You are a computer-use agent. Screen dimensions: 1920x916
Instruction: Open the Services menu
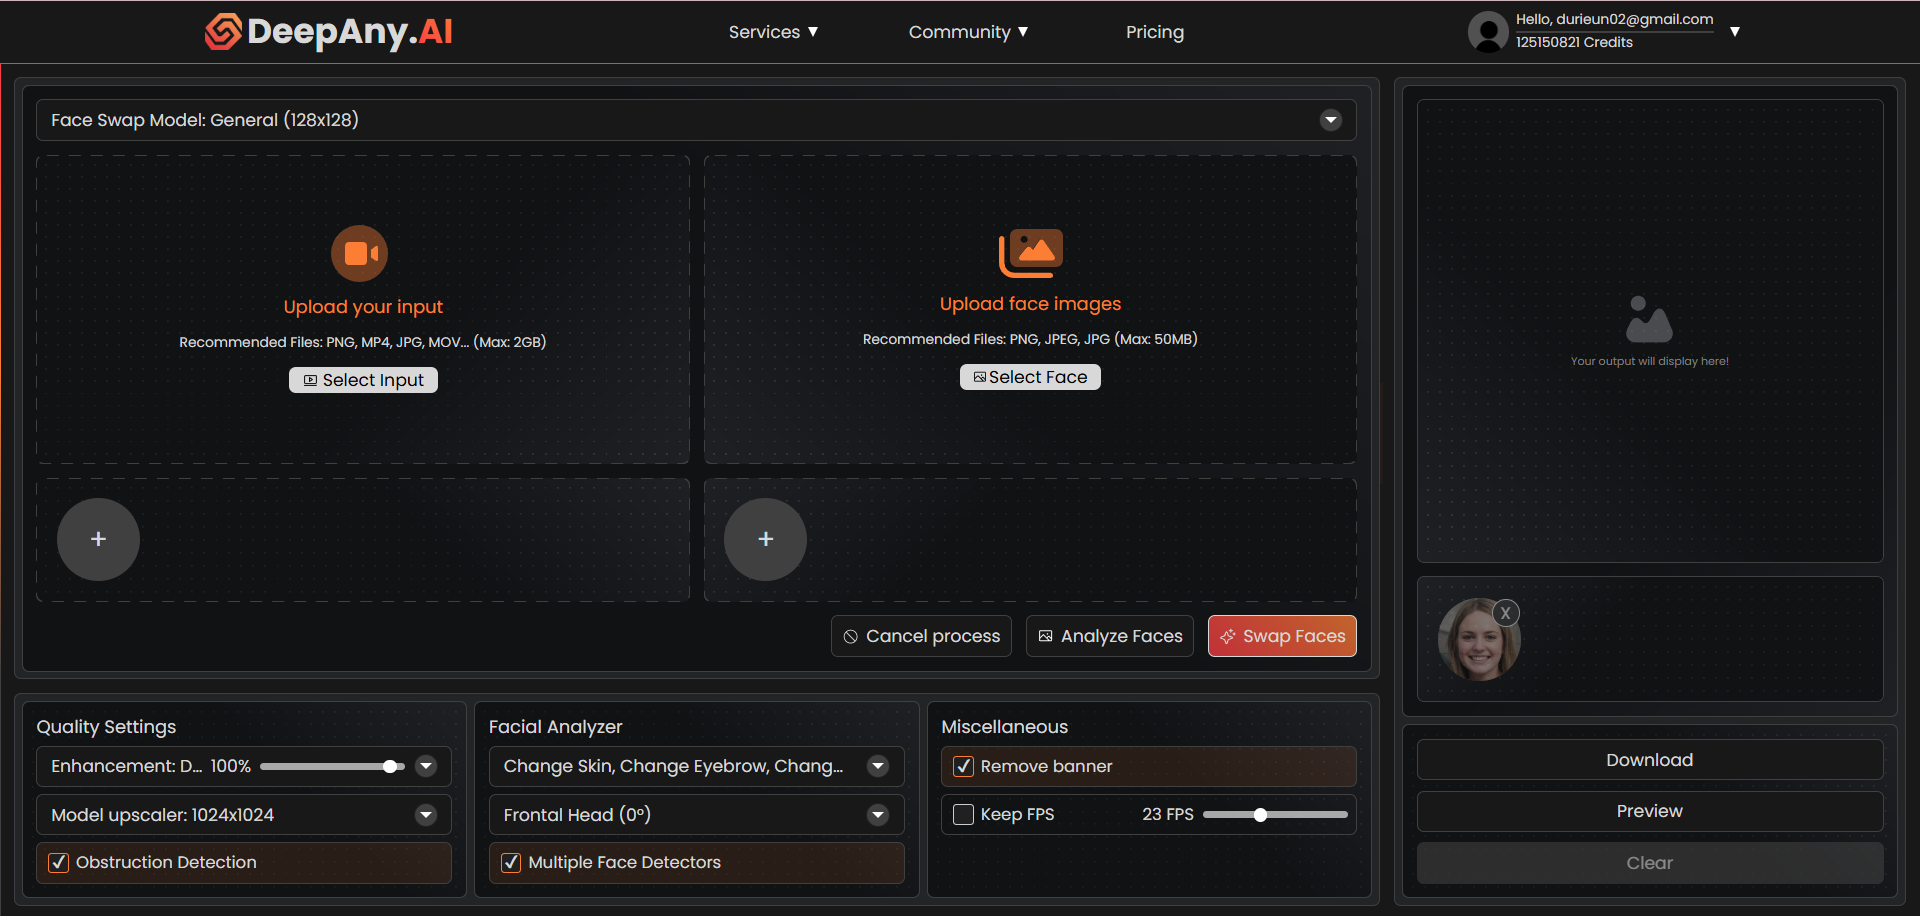coord(773,32)
